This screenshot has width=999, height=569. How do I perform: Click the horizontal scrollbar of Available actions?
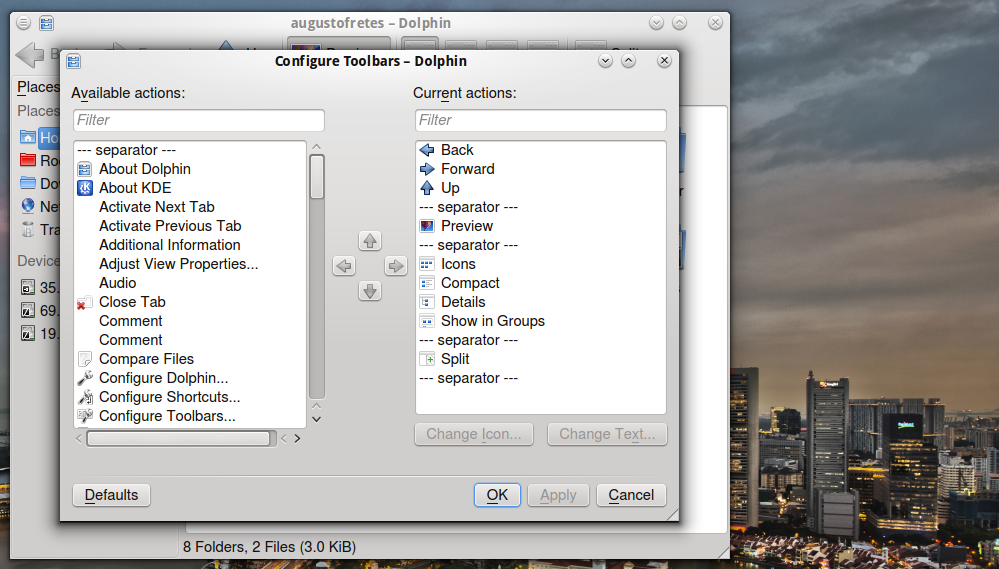pyautogui.click(x=178, y=438)
